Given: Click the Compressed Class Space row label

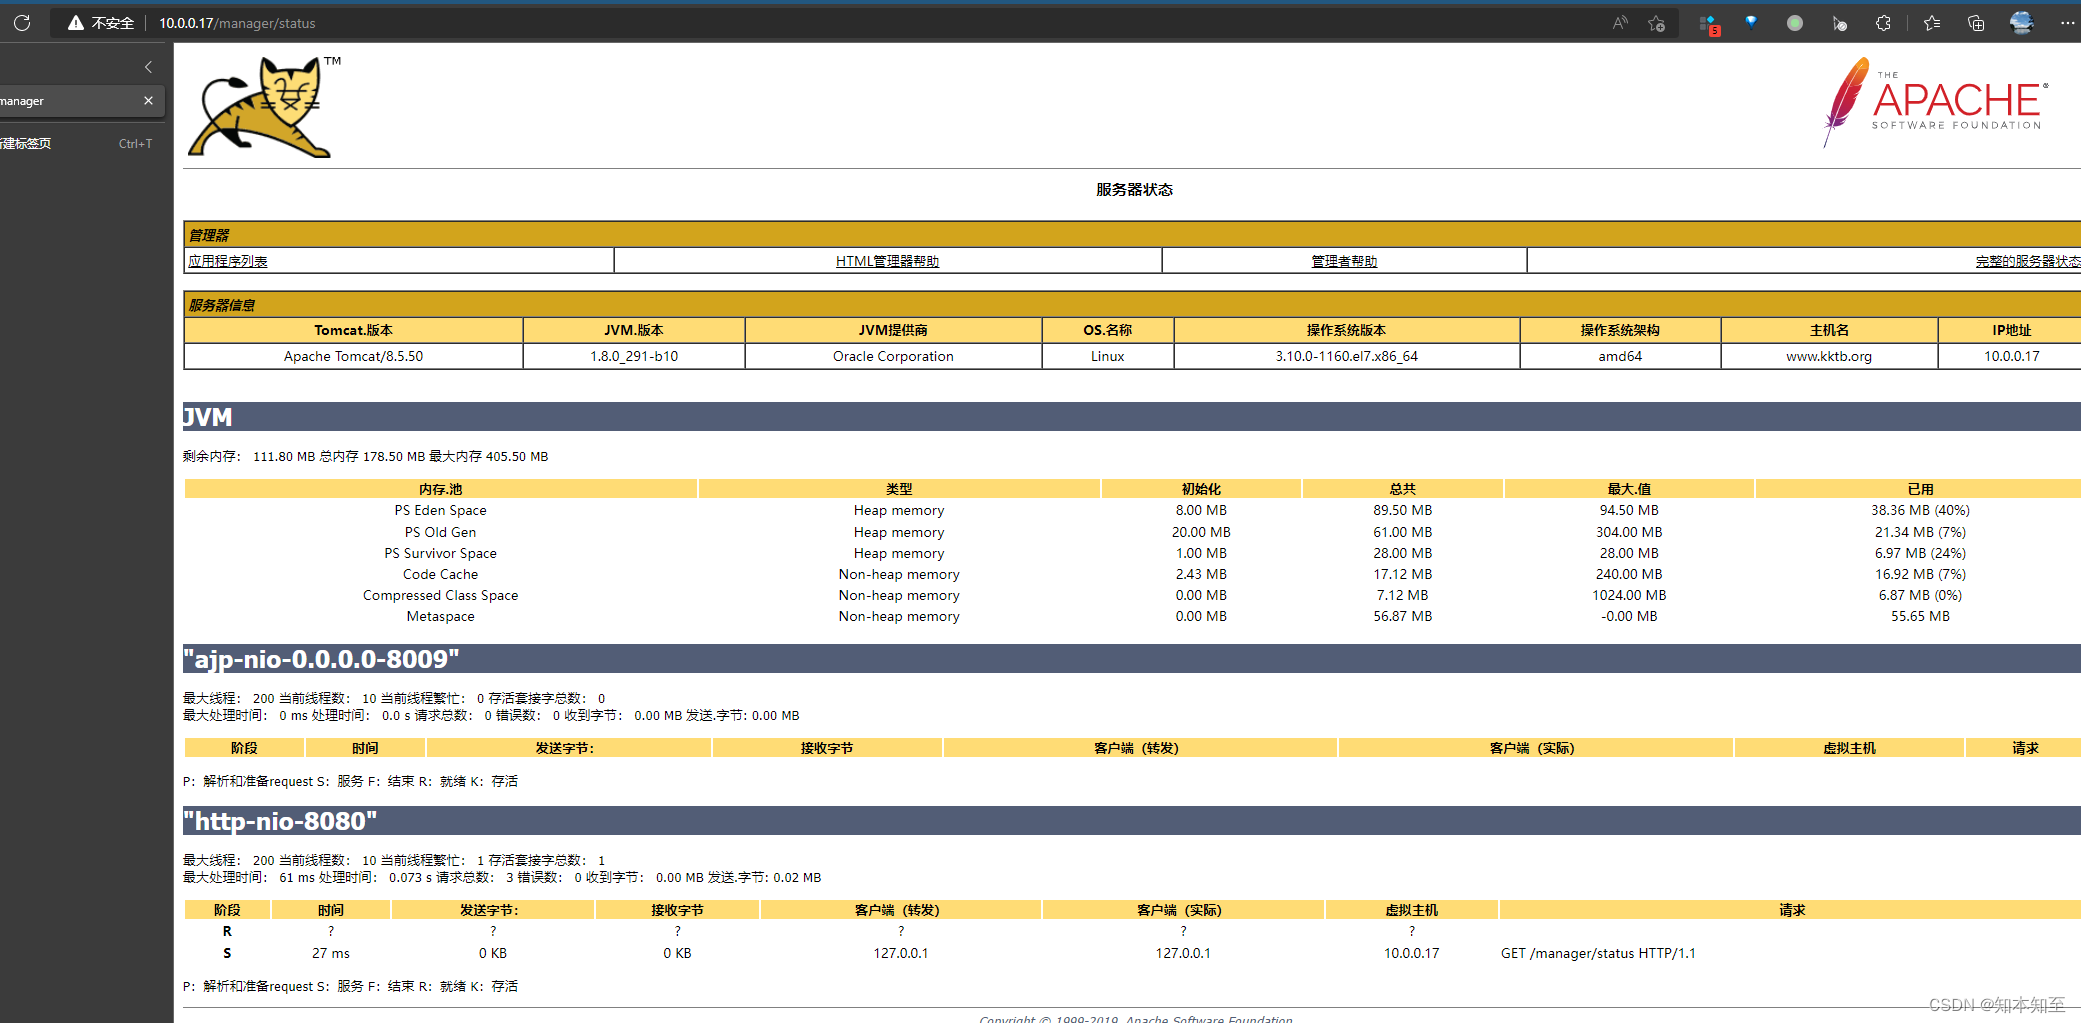Looking at the screenshot, I should 440,595.
